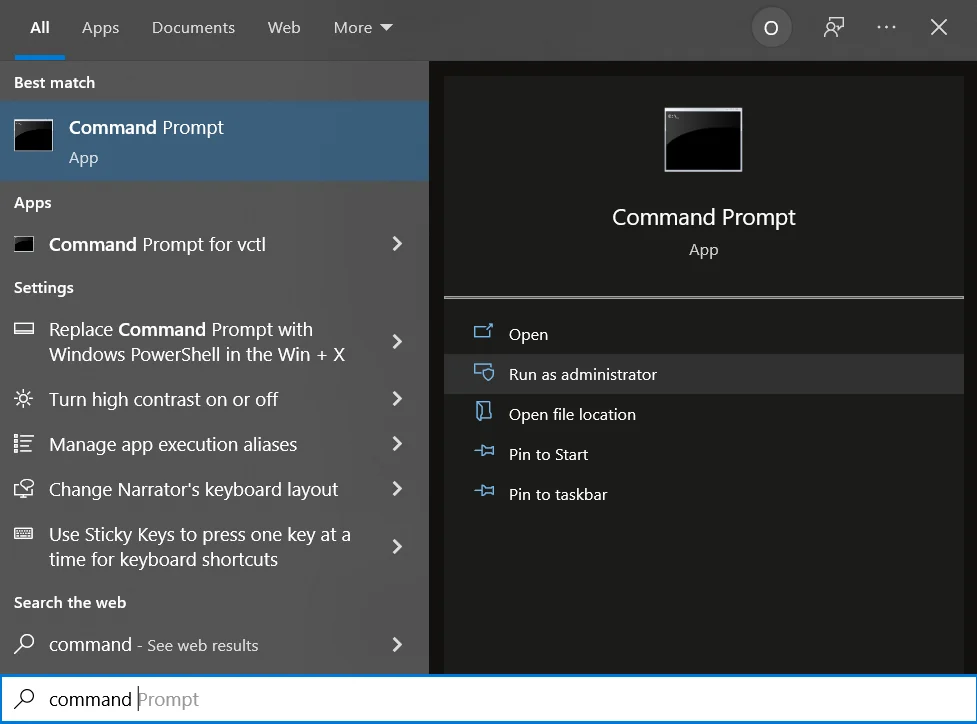Click the Open action icon
977x724 pixels.
[484, 331]
